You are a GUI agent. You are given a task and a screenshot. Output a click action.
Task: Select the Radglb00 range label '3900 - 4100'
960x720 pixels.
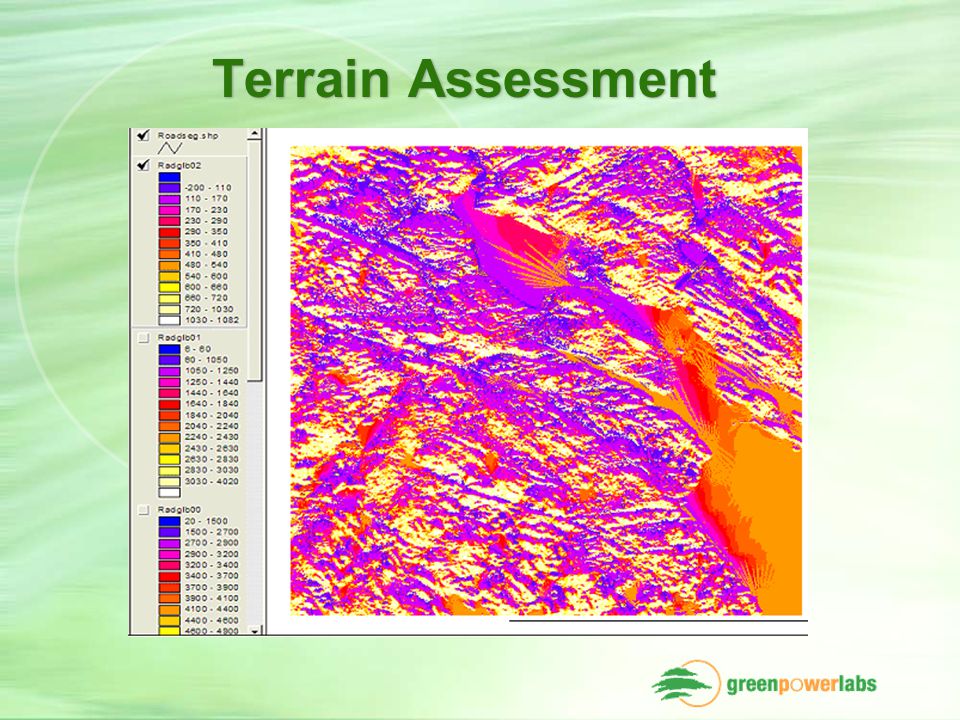[x=212, y=598]
